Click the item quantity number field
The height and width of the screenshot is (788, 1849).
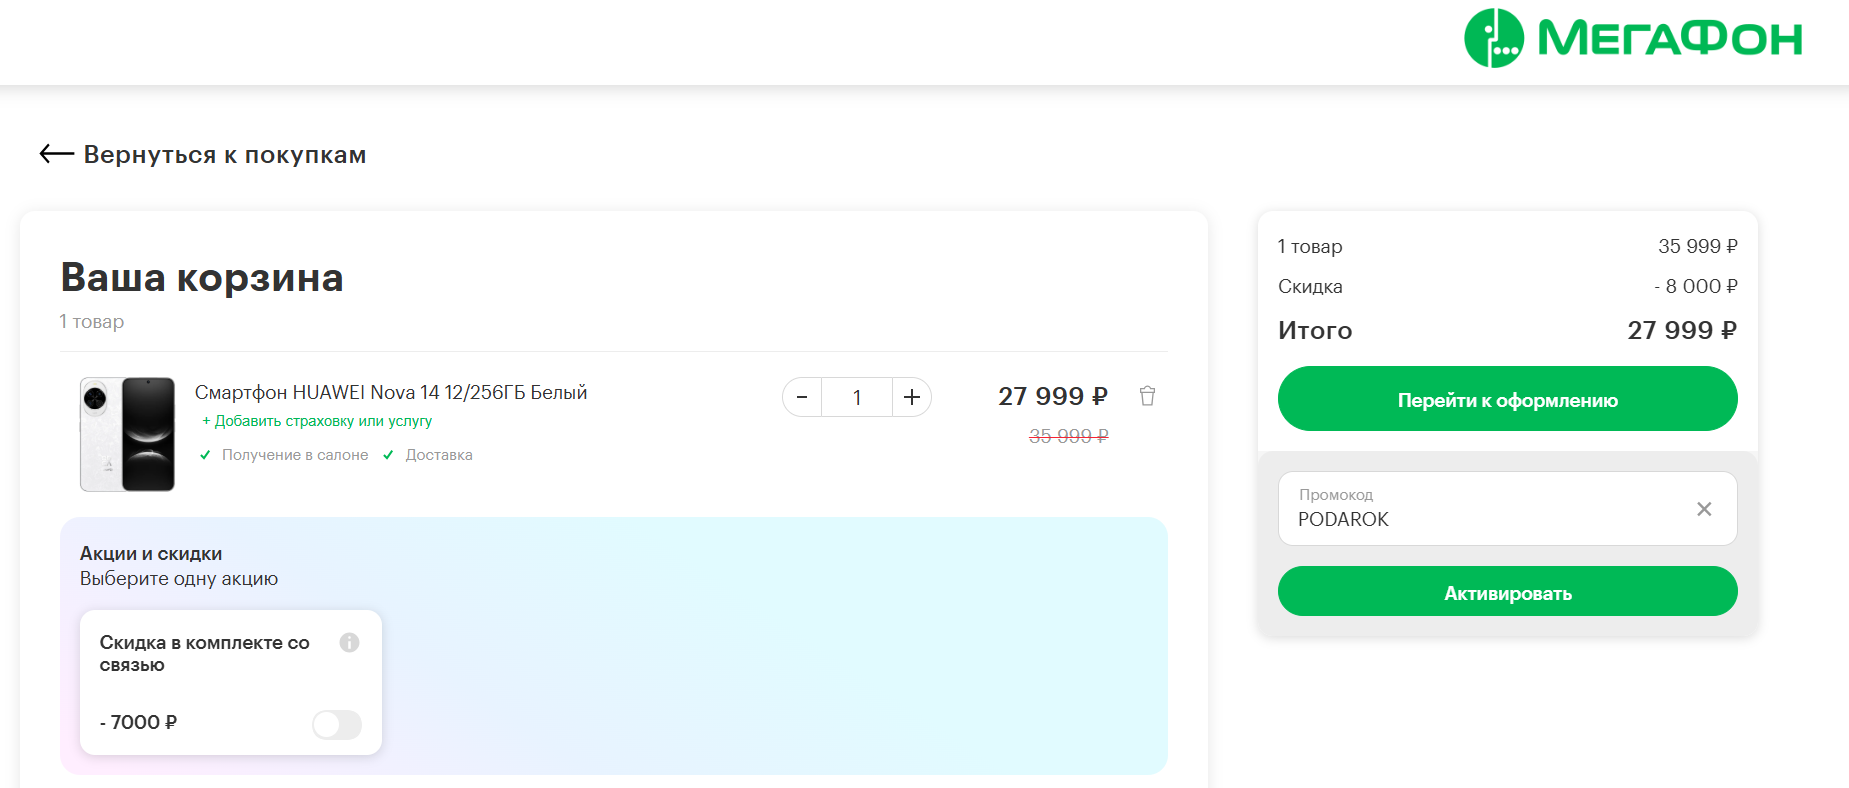(857, 397)
